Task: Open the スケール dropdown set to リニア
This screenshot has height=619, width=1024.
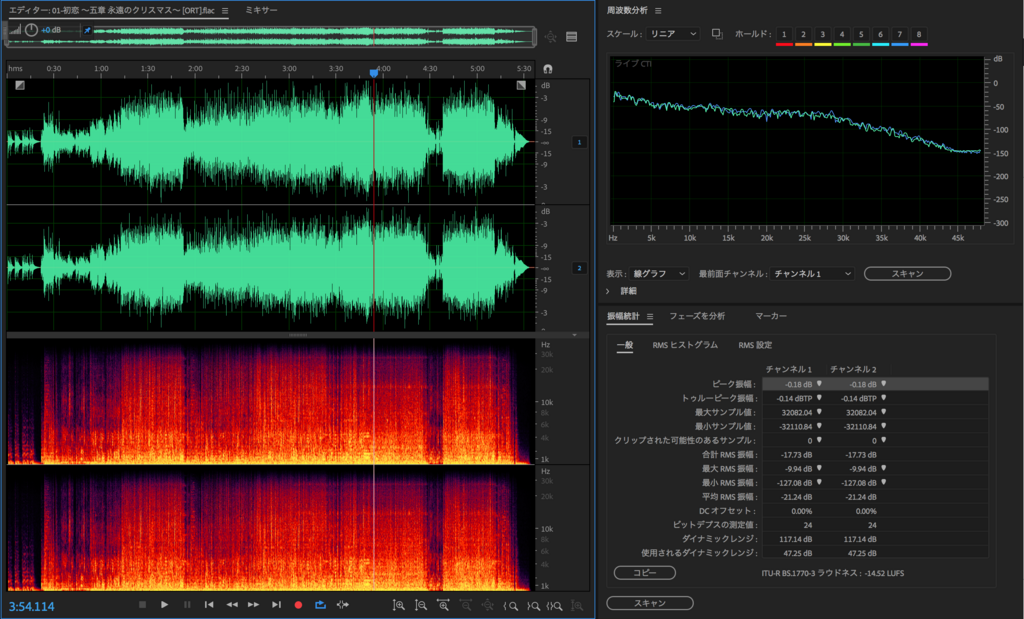Action: [x=673, y=34]
